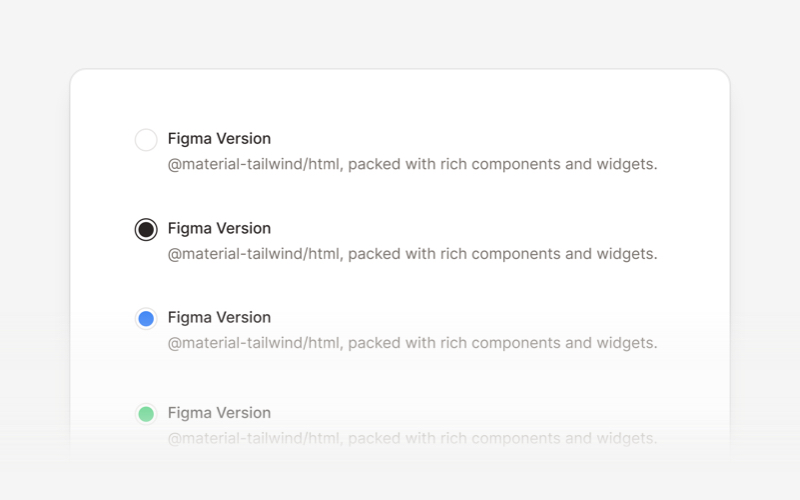Choose the blue radio button option
This screenshot has height=500, width=800.
[146, 319]
